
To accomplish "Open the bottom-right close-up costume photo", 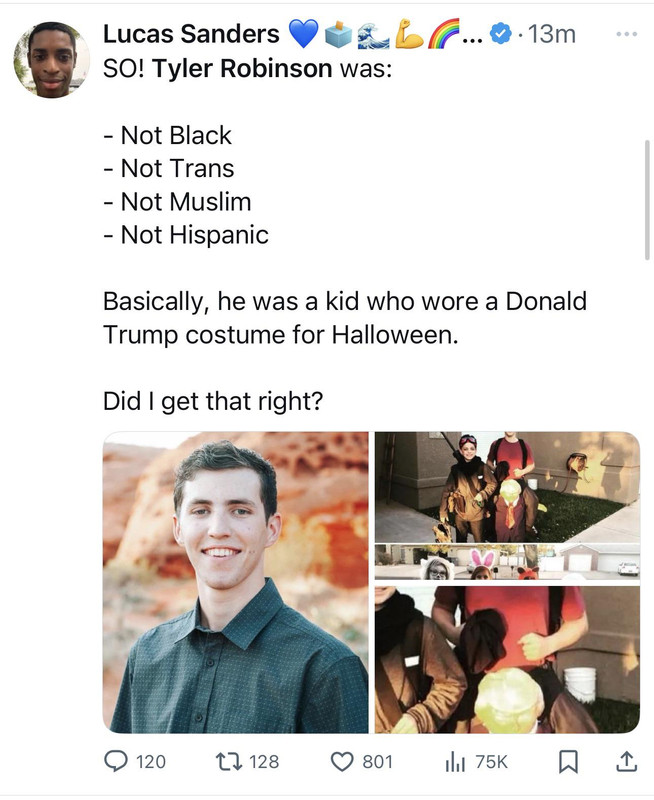I will pos(507,660).
